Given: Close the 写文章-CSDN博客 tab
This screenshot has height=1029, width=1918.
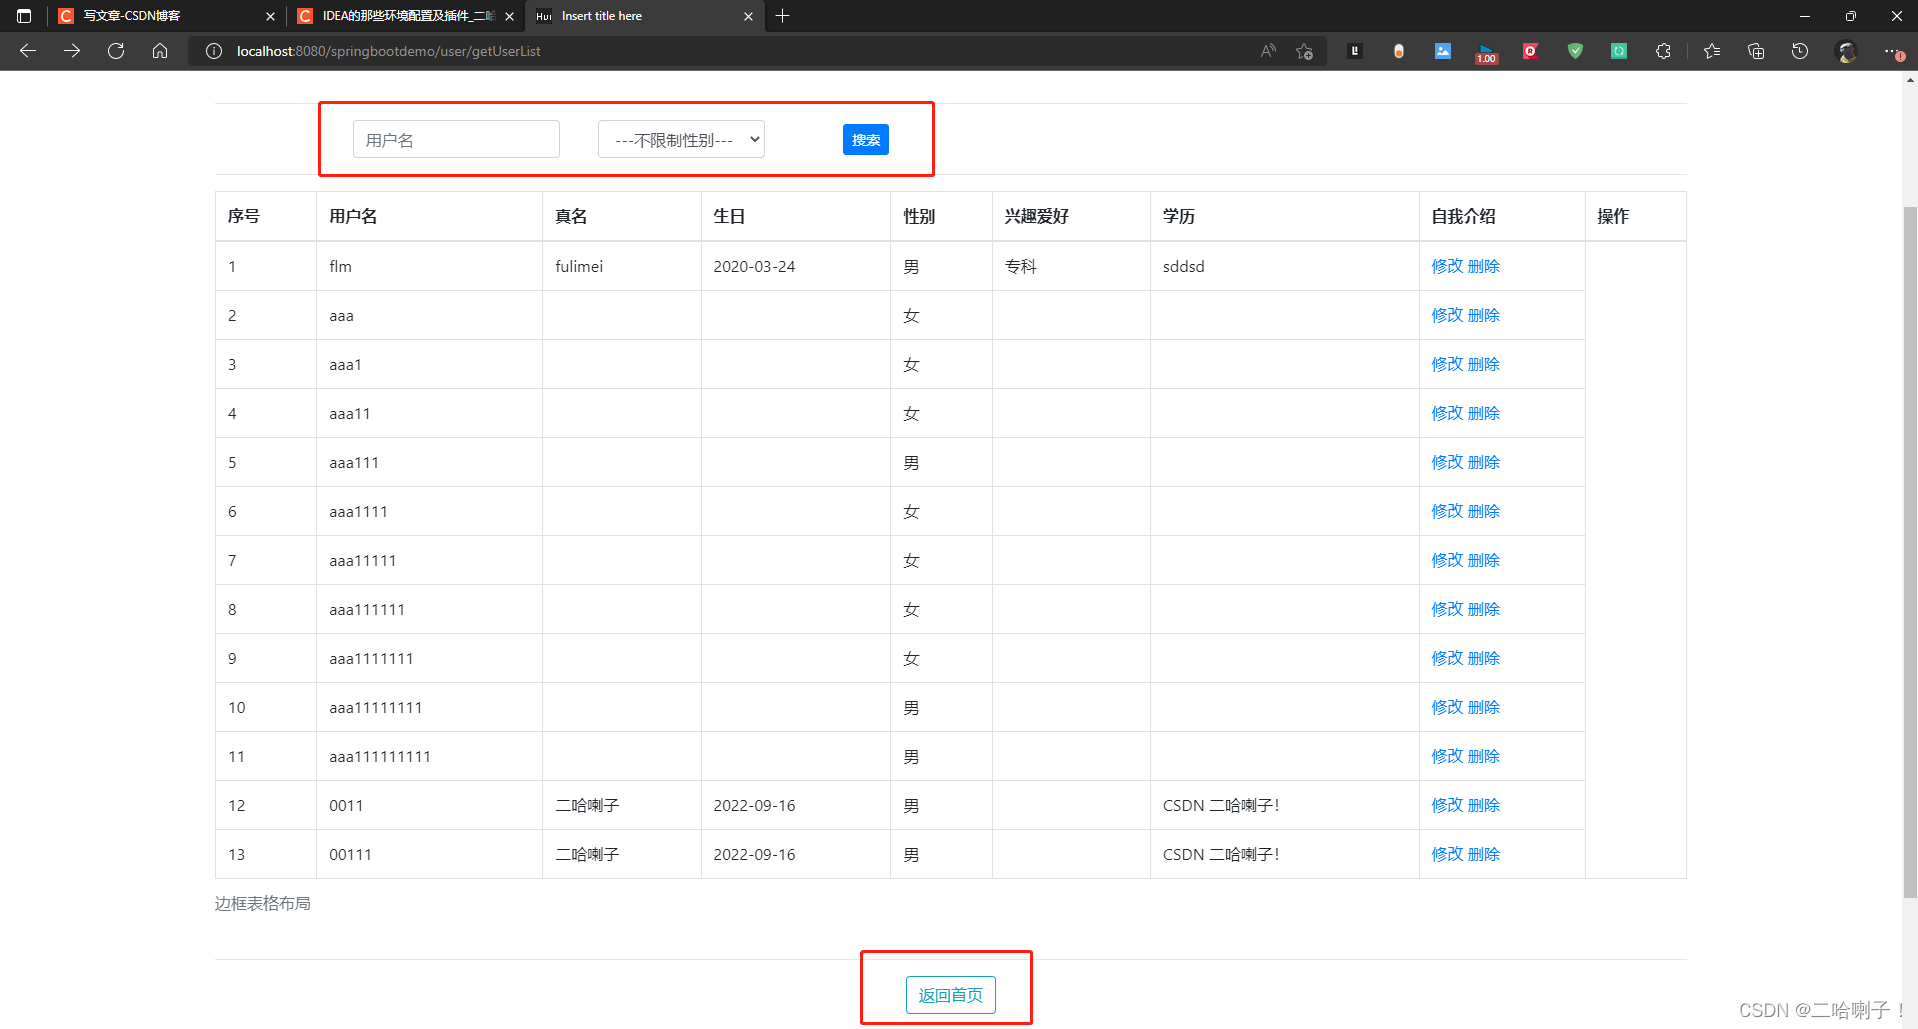Looking at the screenshot, I should coord(270,16).
